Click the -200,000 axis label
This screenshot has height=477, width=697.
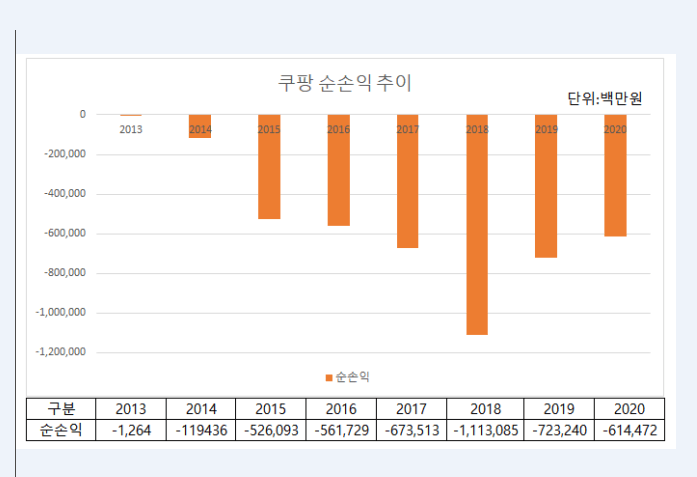point(65,154)
